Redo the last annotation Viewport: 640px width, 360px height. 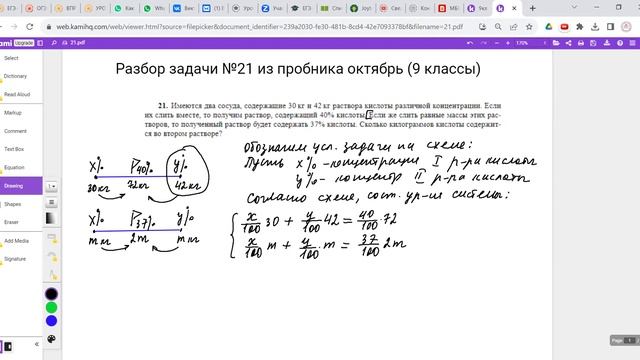click(x=484, y=43)
